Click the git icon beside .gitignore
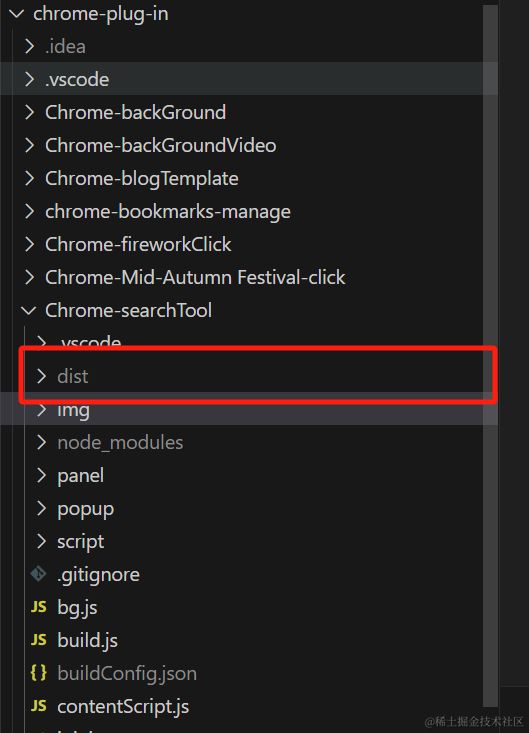The width and height of the screenshot is (529, 733). tap(38, 574)
